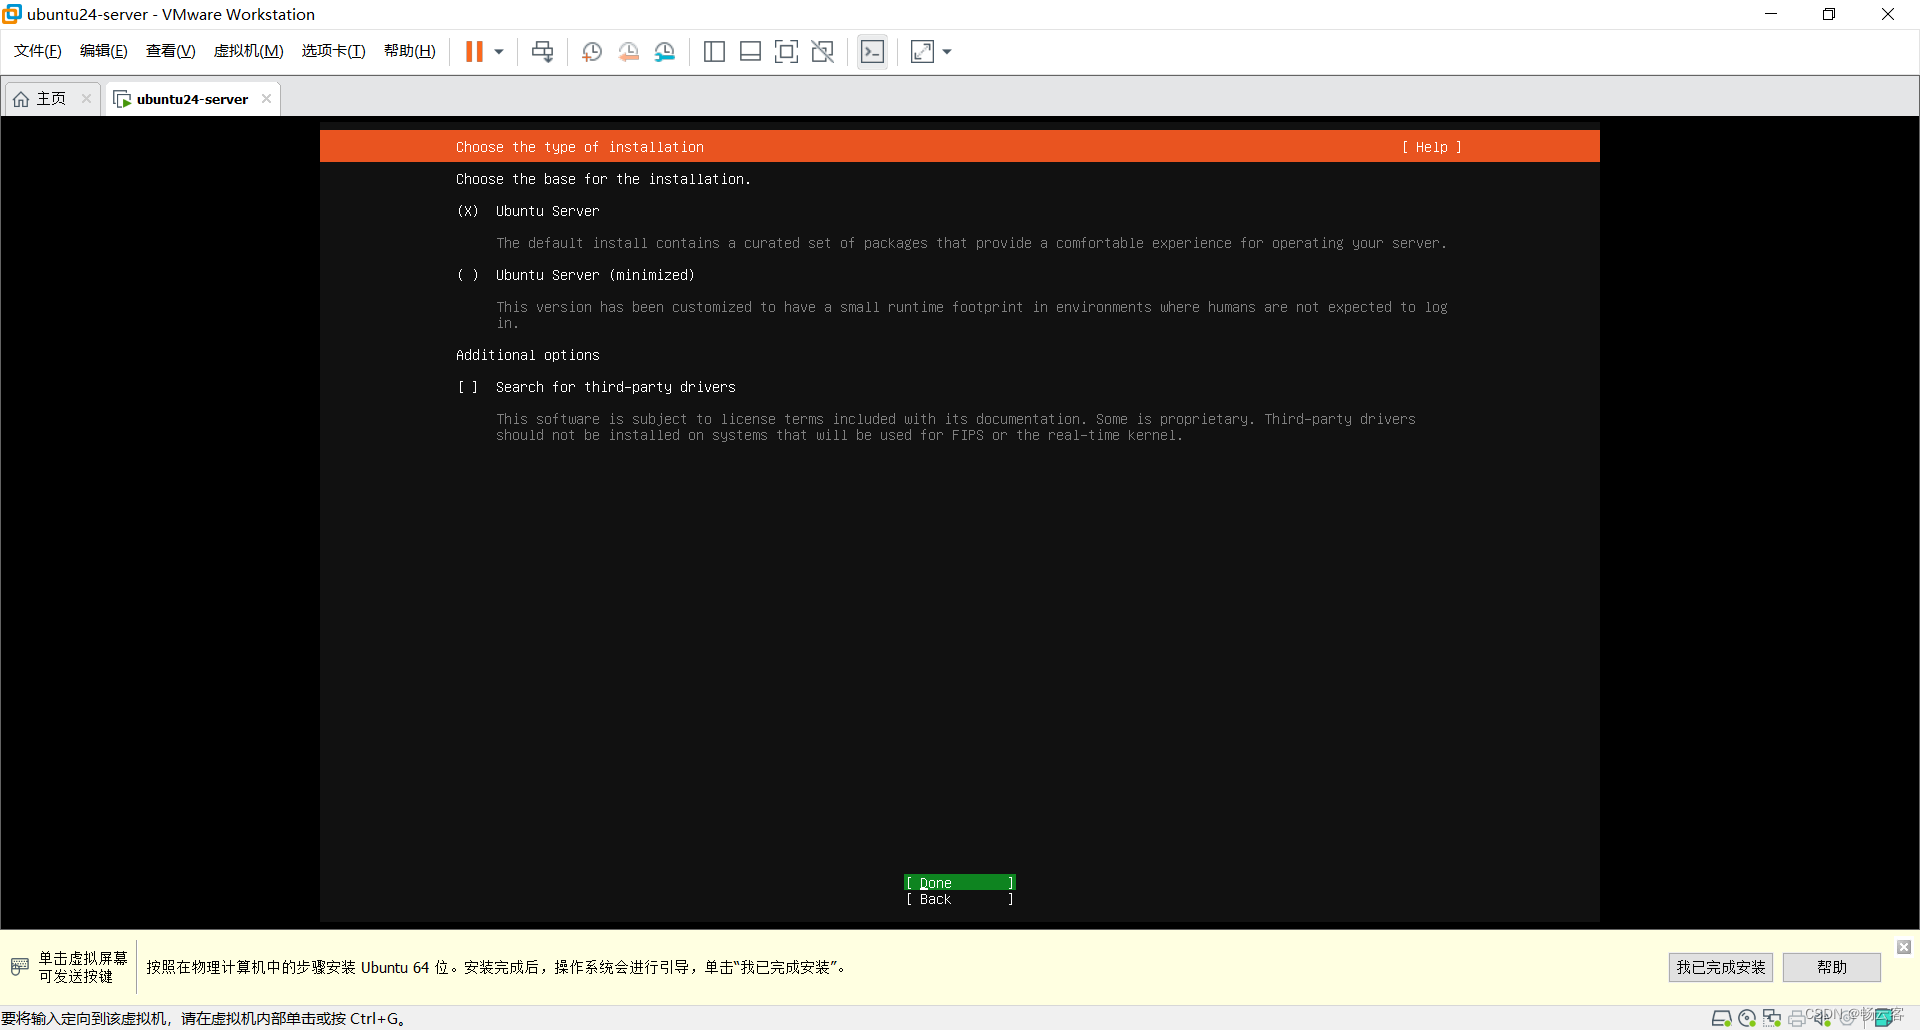
Task: Click the network adapter status icon
Action: pos(1772,1018)
